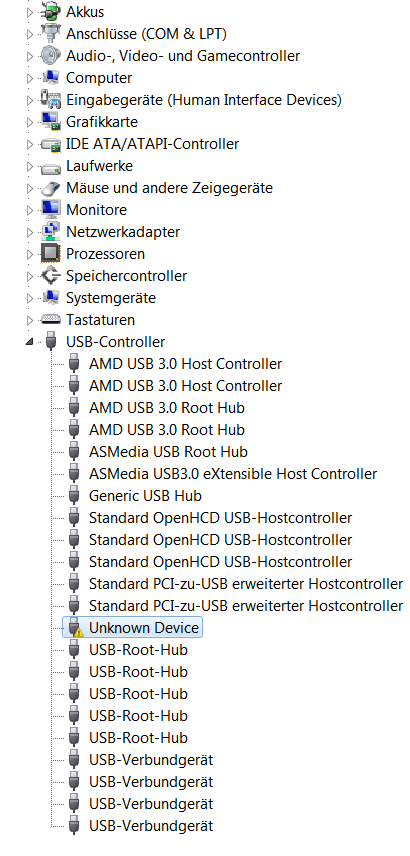
Task: Click the Prozessoren chip icon
Action: tap(50, 253)
